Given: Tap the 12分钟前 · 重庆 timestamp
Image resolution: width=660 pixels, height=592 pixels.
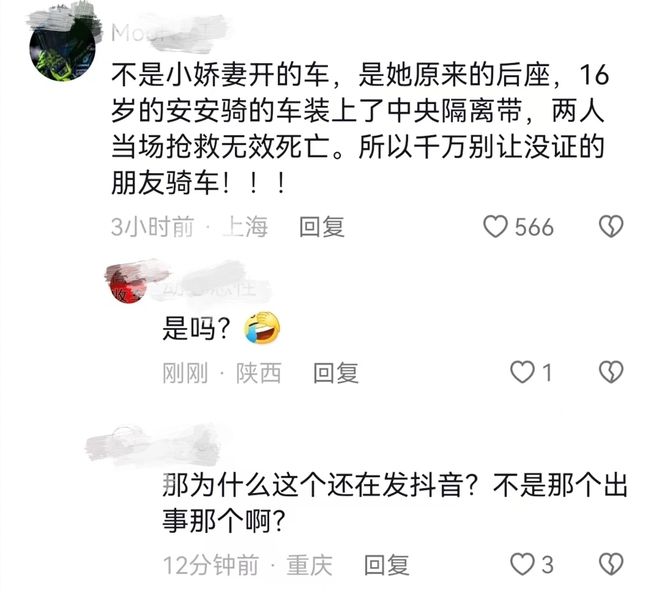Looking at the screenshot, I should click(x=248, y=565).
